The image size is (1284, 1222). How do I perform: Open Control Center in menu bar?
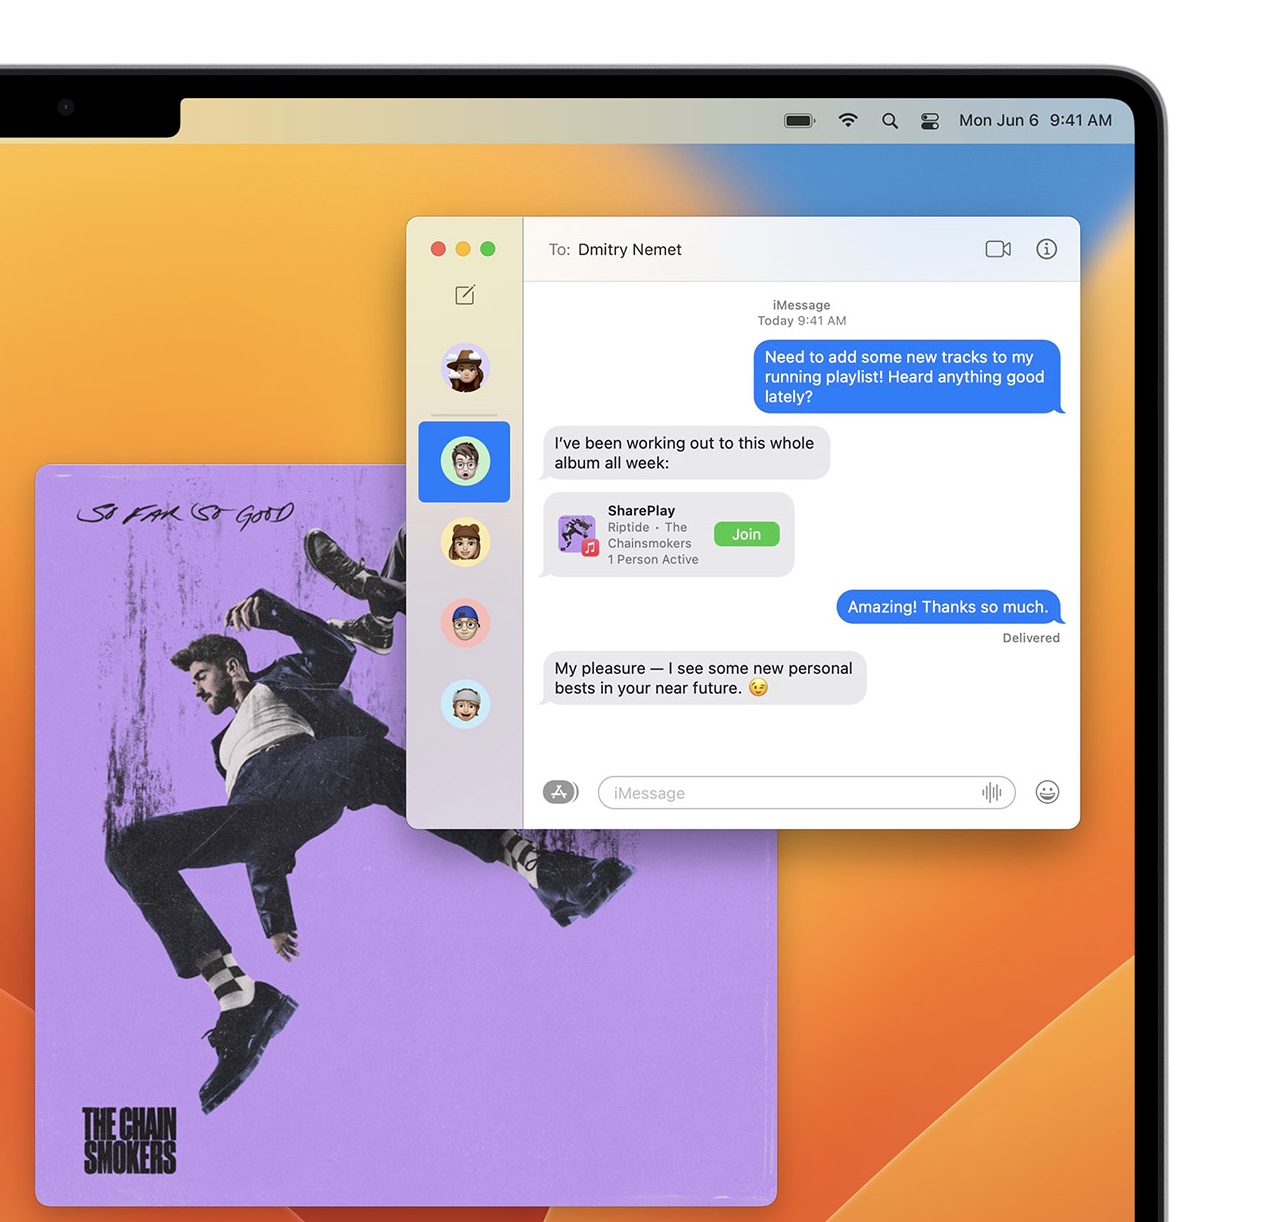930,121
